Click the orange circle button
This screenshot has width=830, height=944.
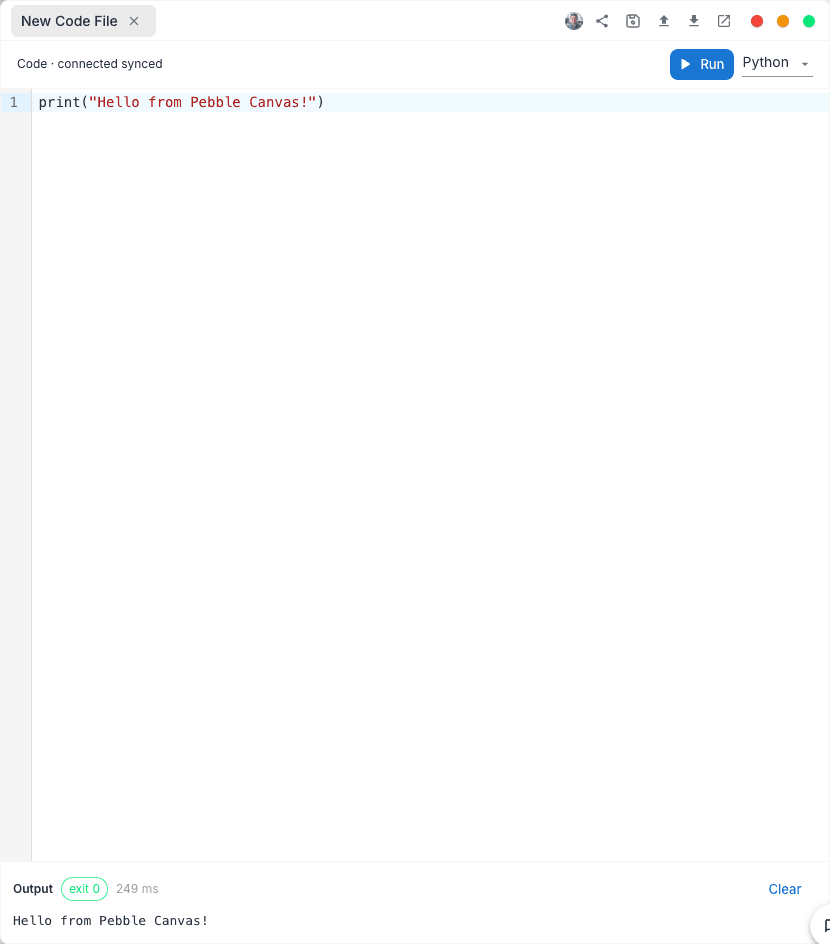coord(783,21)
